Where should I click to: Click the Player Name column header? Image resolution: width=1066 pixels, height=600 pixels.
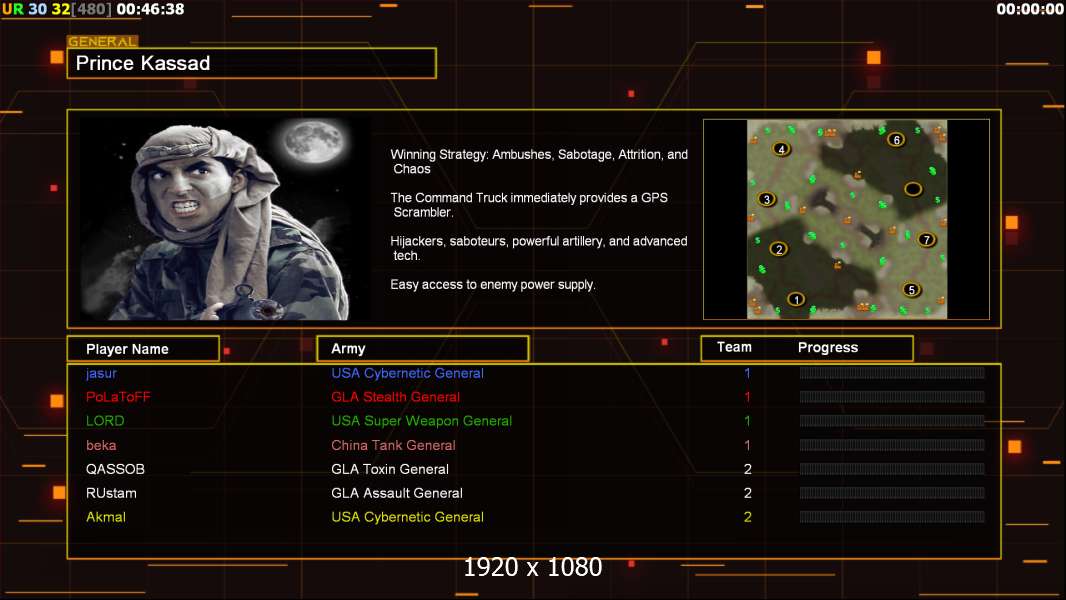tap(143, 349)
